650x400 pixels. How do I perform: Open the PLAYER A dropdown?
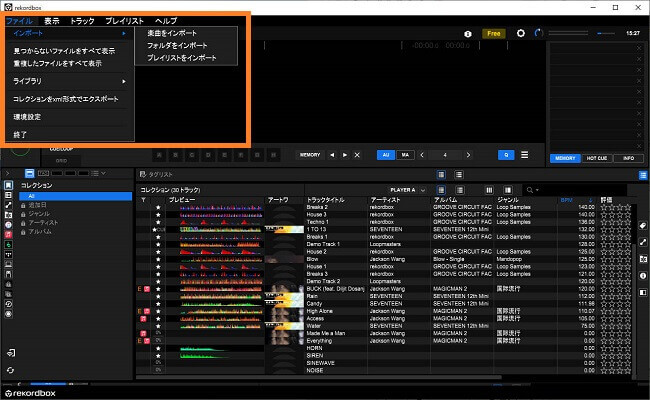(x=407, y=190)
